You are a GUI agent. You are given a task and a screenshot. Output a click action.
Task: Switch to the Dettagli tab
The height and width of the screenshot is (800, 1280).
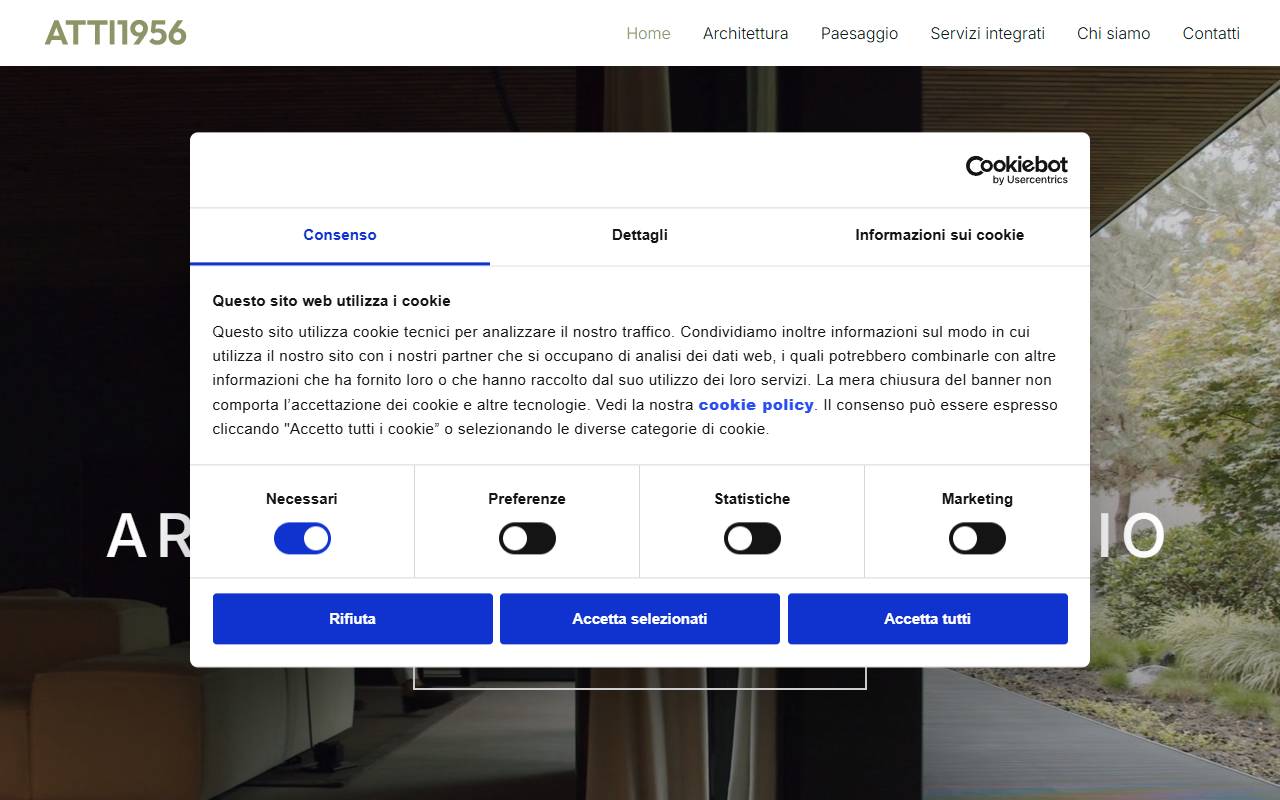tap(640, 236)
